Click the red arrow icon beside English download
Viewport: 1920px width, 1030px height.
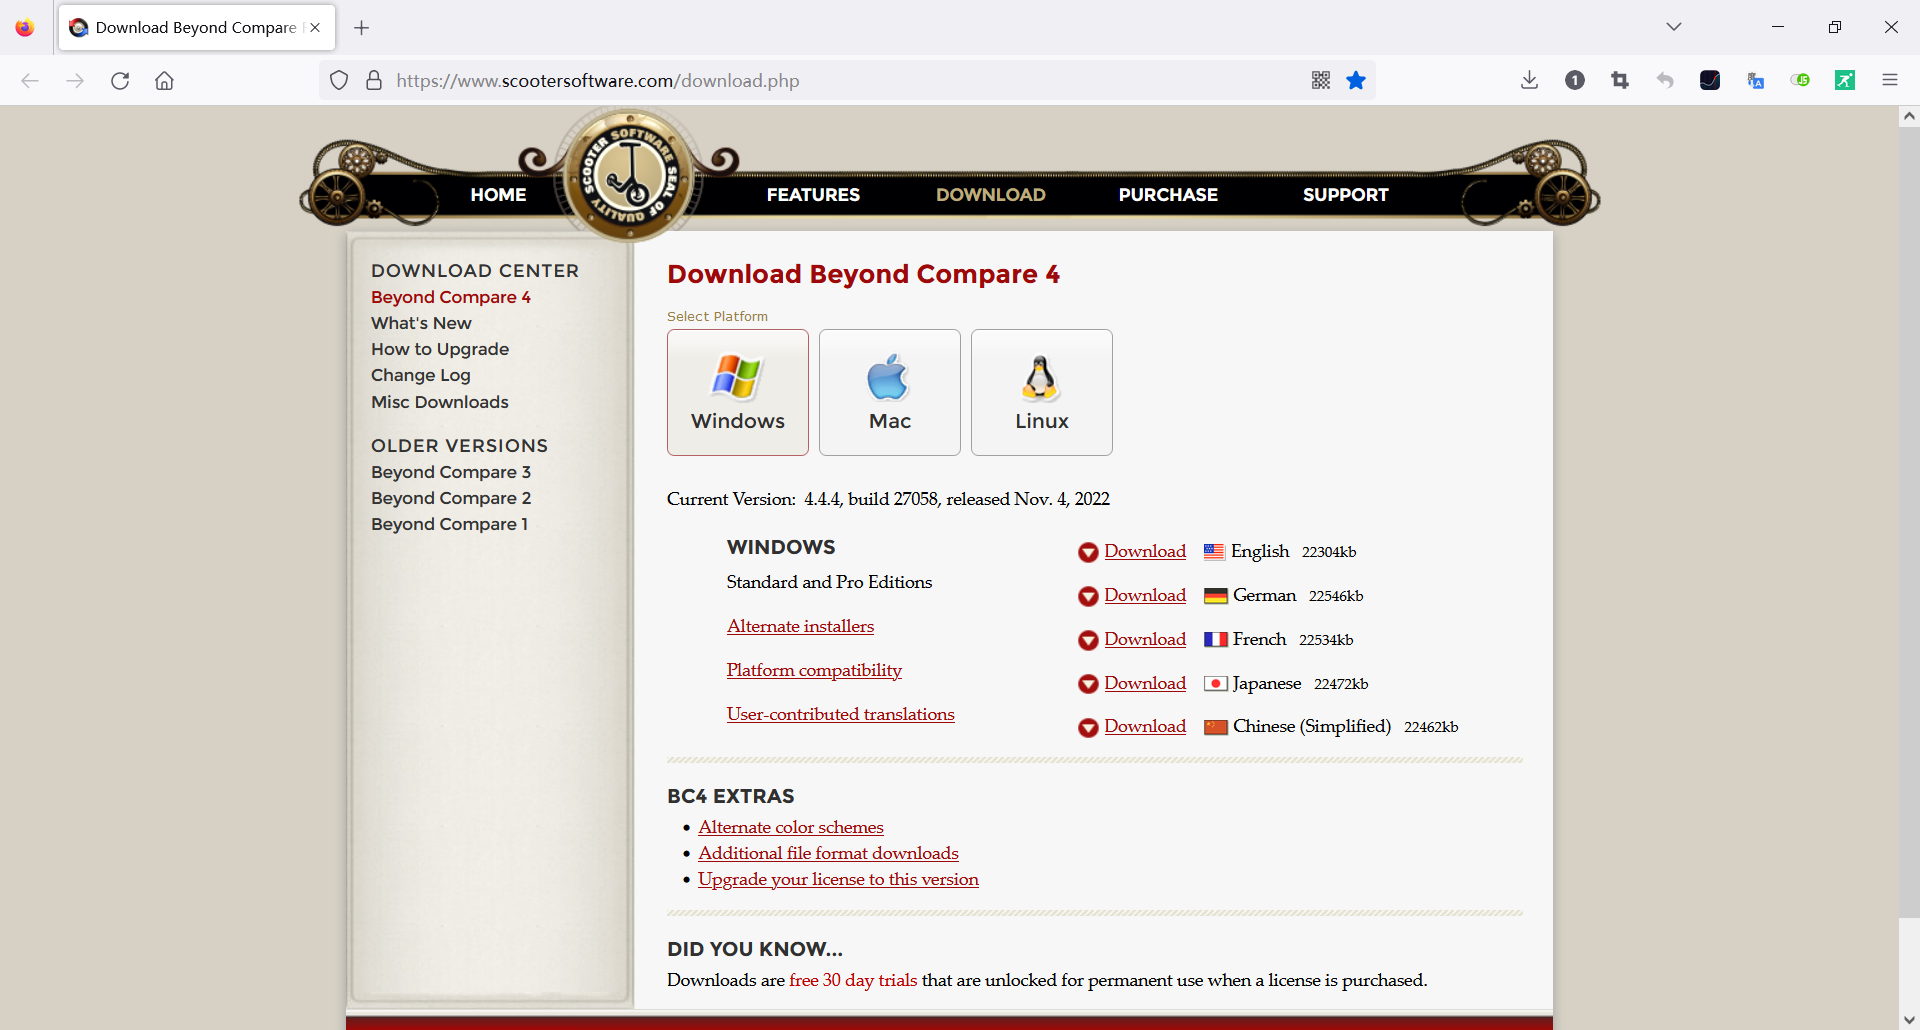pos(1088,552)
